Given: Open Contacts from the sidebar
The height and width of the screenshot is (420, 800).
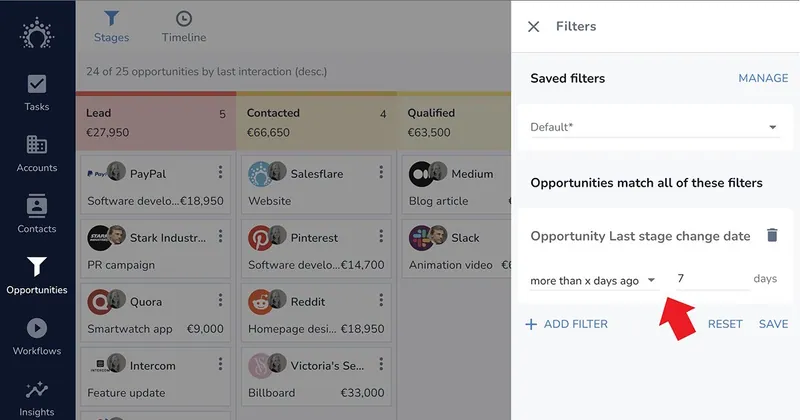Looking at the screenshot, I should coord(37,214).
